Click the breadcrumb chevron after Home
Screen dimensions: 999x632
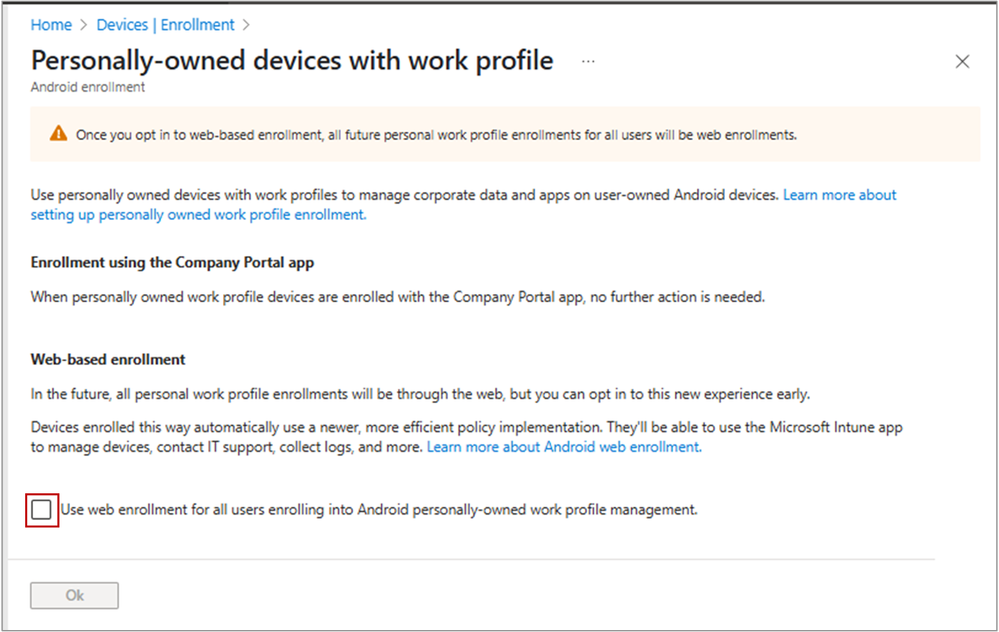pos(84,25)
